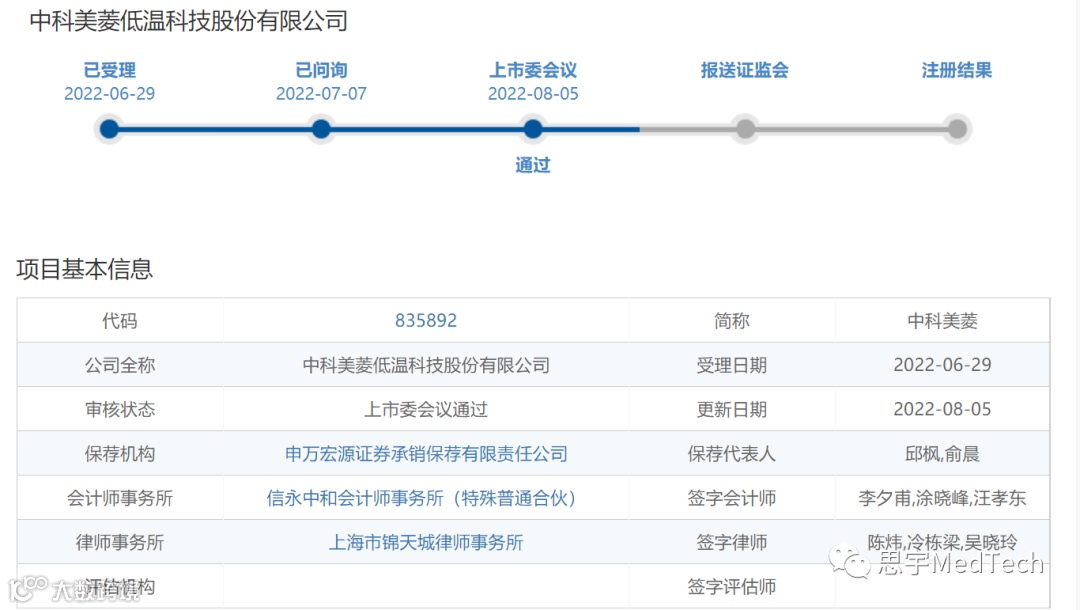This screenshot has width=1080, height=610.
Task: Click the 律师事务所 label cell
Action: [x=120, y=543]
